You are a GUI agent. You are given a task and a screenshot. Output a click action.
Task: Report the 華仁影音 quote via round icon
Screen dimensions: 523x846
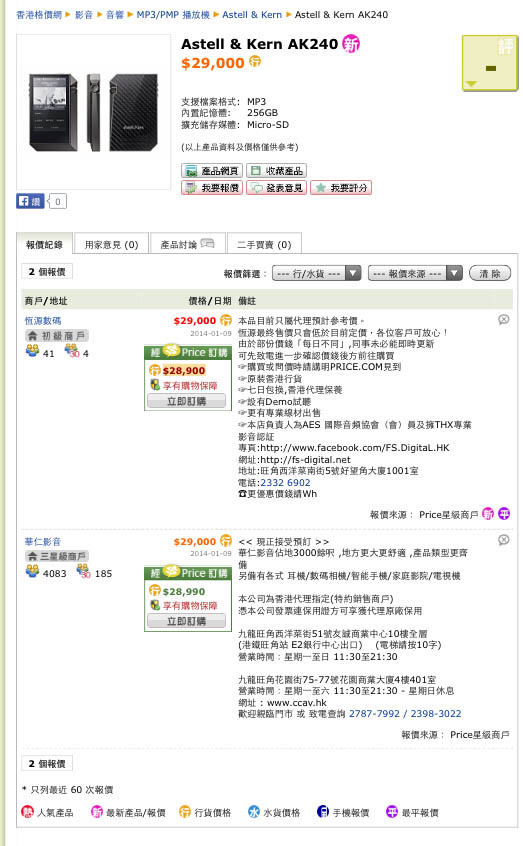coord(504,540)
